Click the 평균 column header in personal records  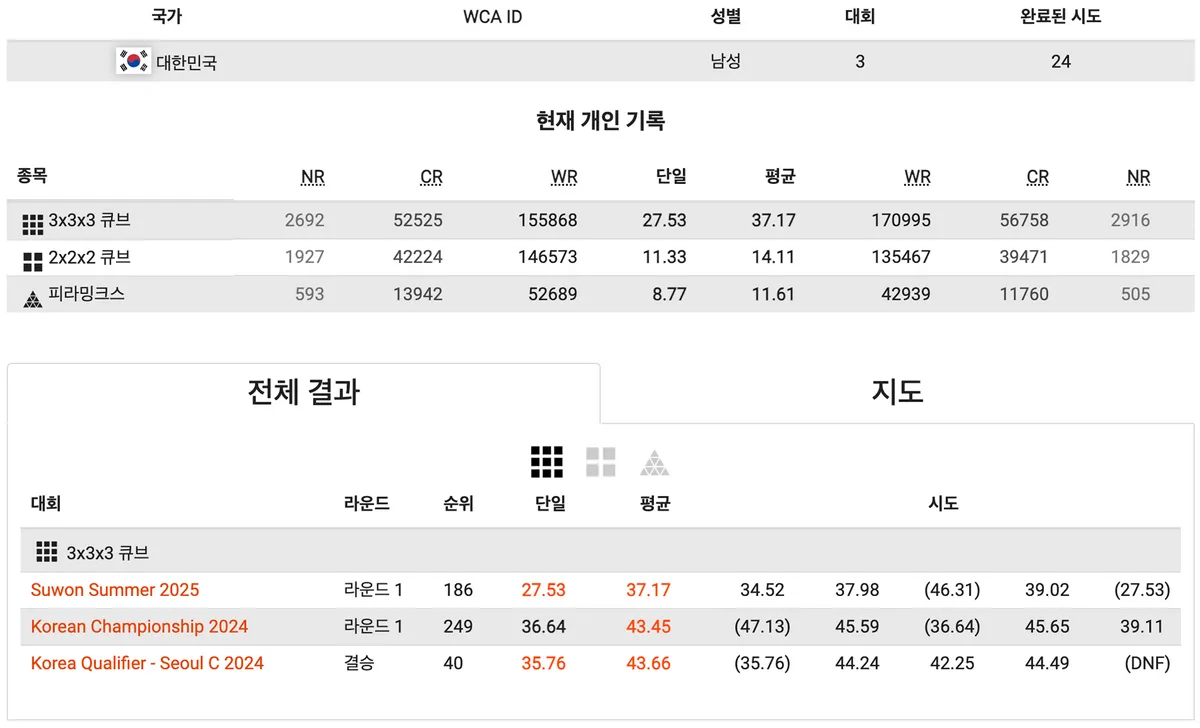tap(780, 176)
